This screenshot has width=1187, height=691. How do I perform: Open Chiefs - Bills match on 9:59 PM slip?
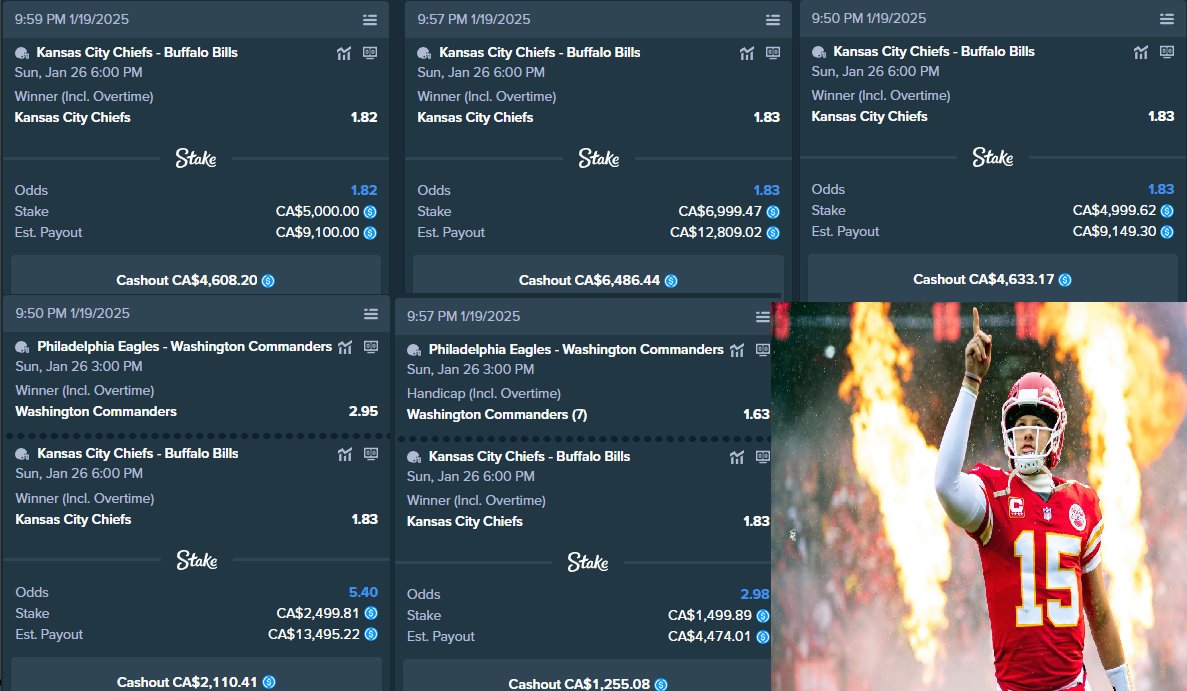tap(137, 52)
